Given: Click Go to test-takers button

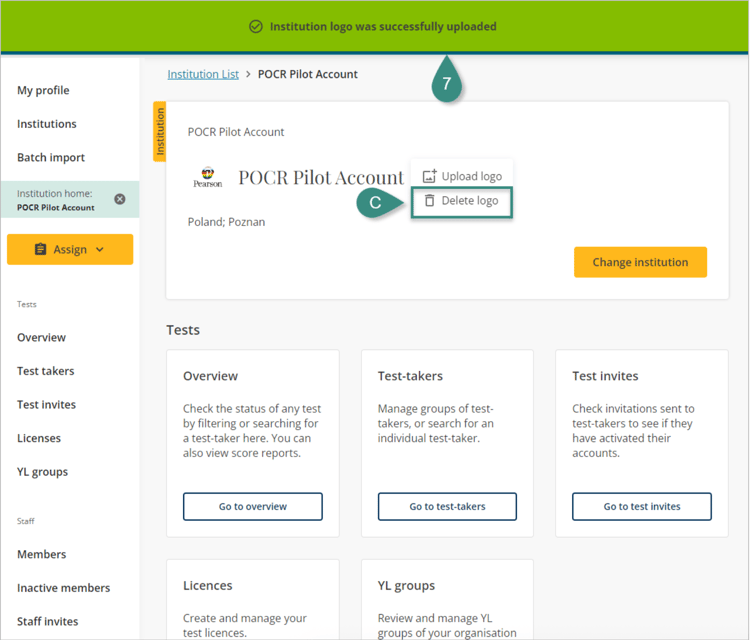Looking at the screenshot, I should (447, 507).
